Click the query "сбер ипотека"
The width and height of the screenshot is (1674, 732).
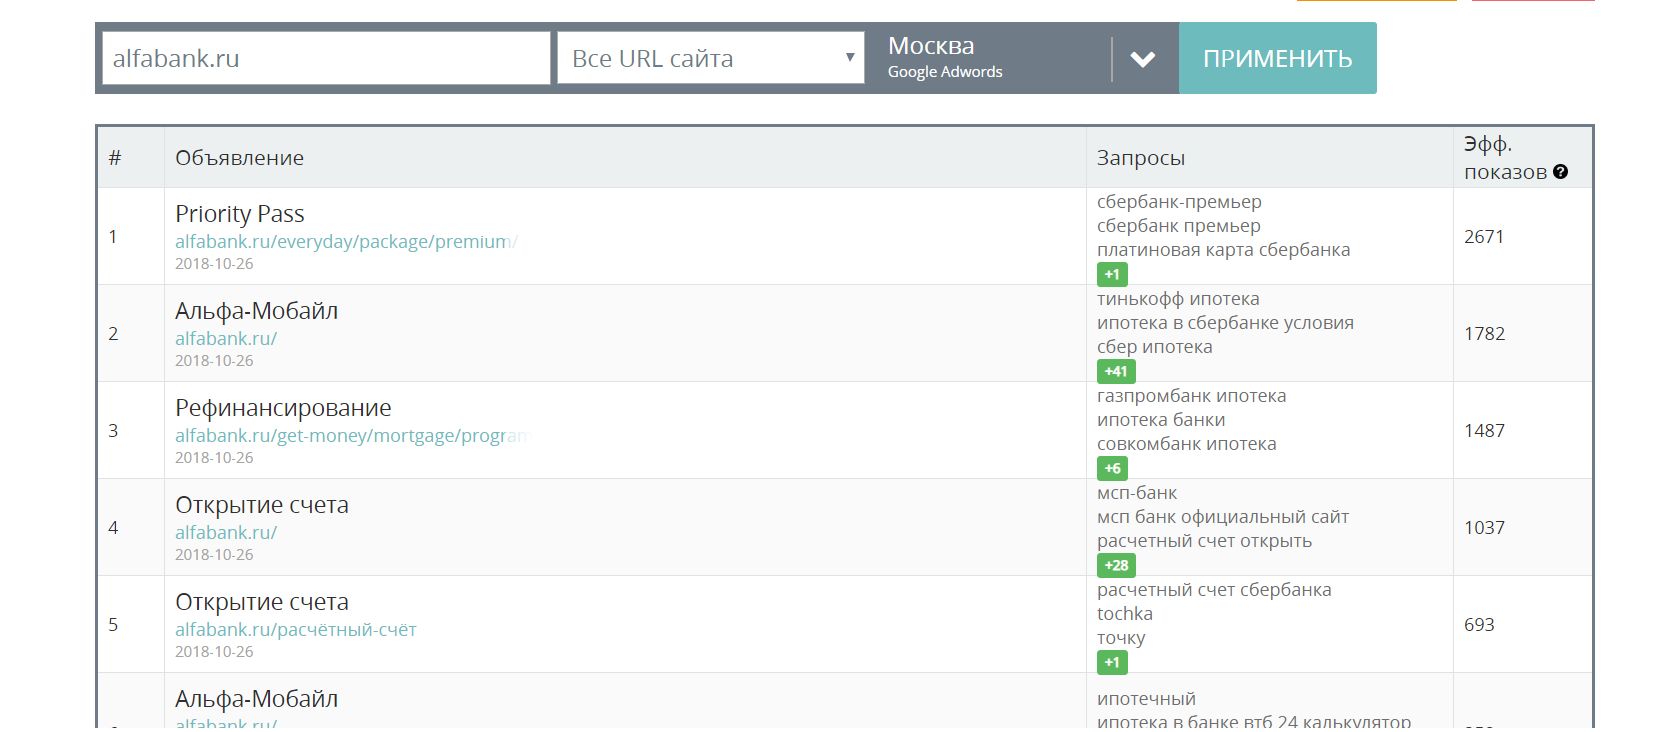point(1154,347)
